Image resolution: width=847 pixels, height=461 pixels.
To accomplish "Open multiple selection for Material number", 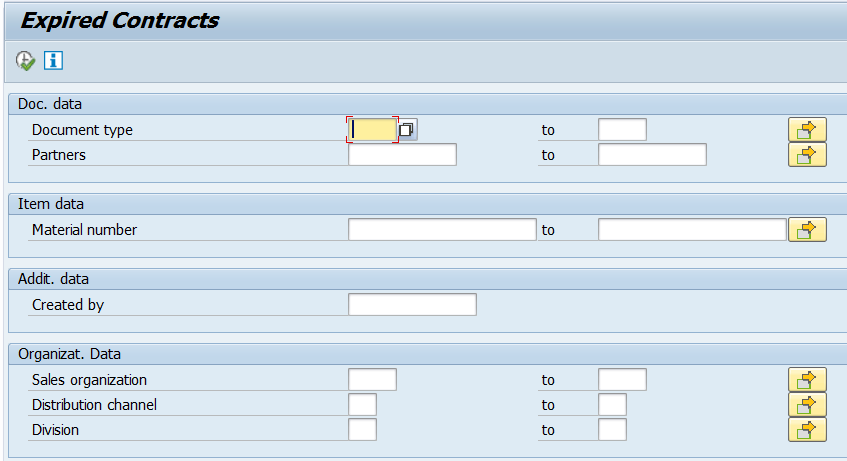I will point(807,230).
